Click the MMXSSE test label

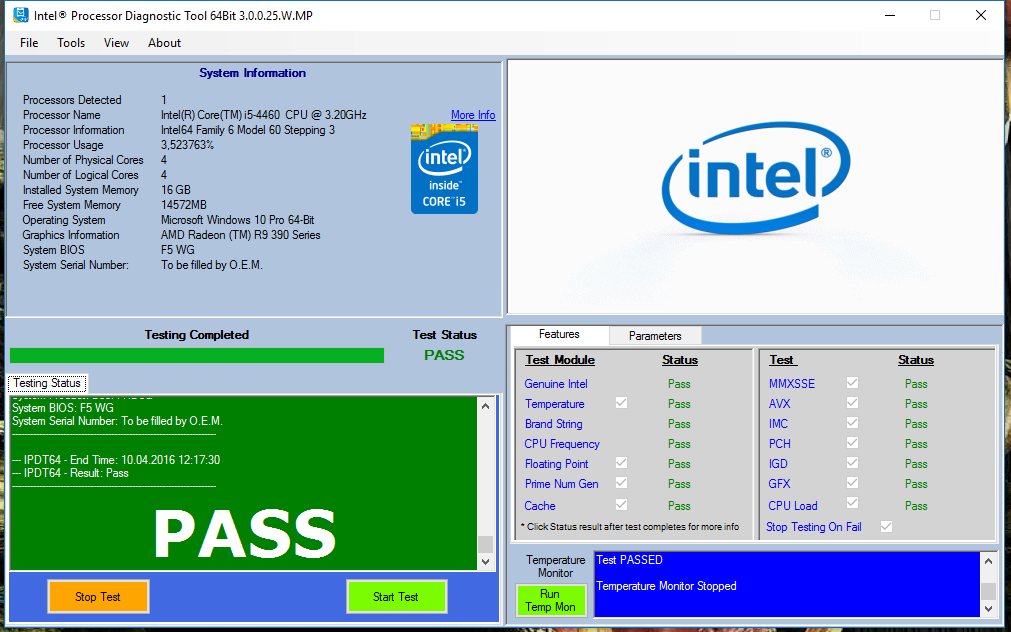792,384
